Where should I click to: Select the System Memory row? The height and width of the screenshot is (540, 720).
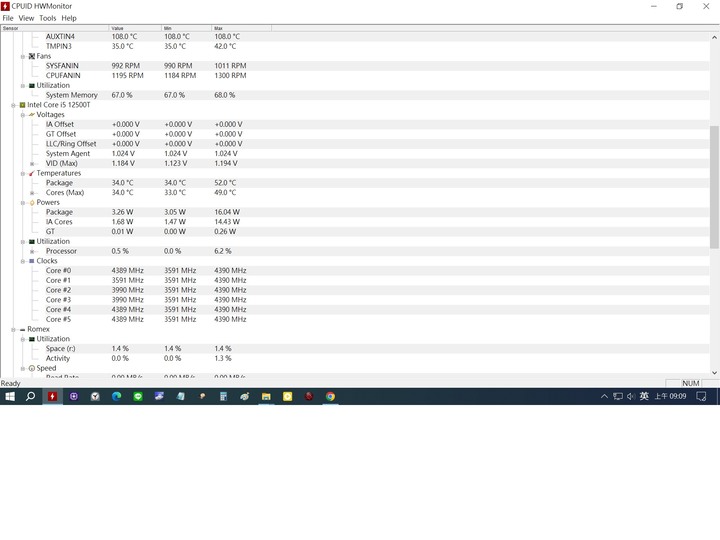(355, 95)
